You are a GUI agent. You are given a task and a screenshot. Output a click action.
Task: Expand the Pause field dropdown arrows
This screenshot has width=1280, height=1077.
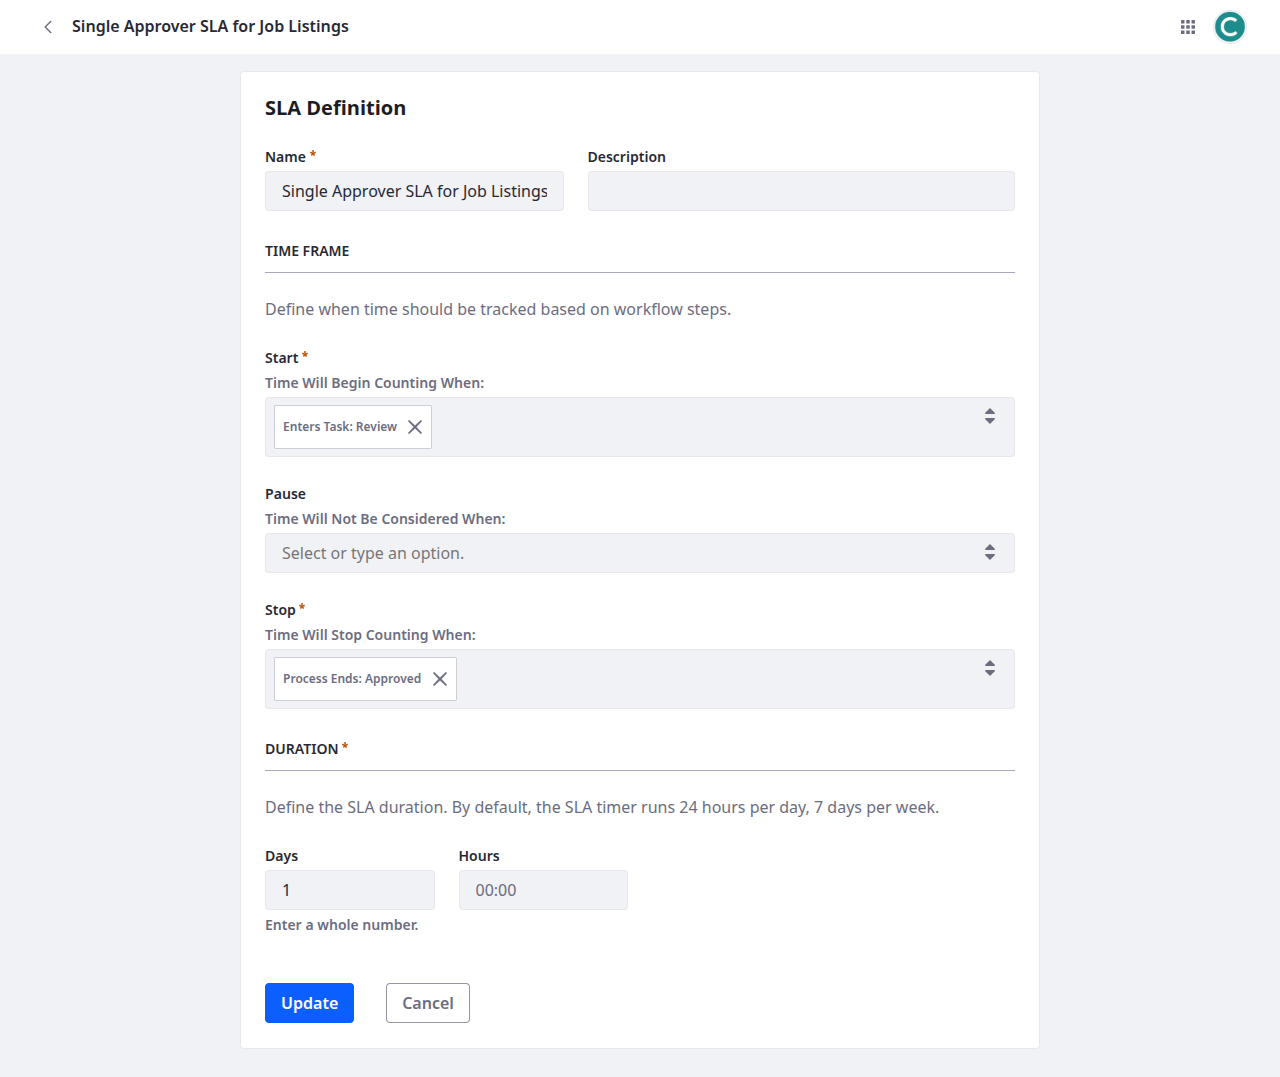(x=989, y=552)
